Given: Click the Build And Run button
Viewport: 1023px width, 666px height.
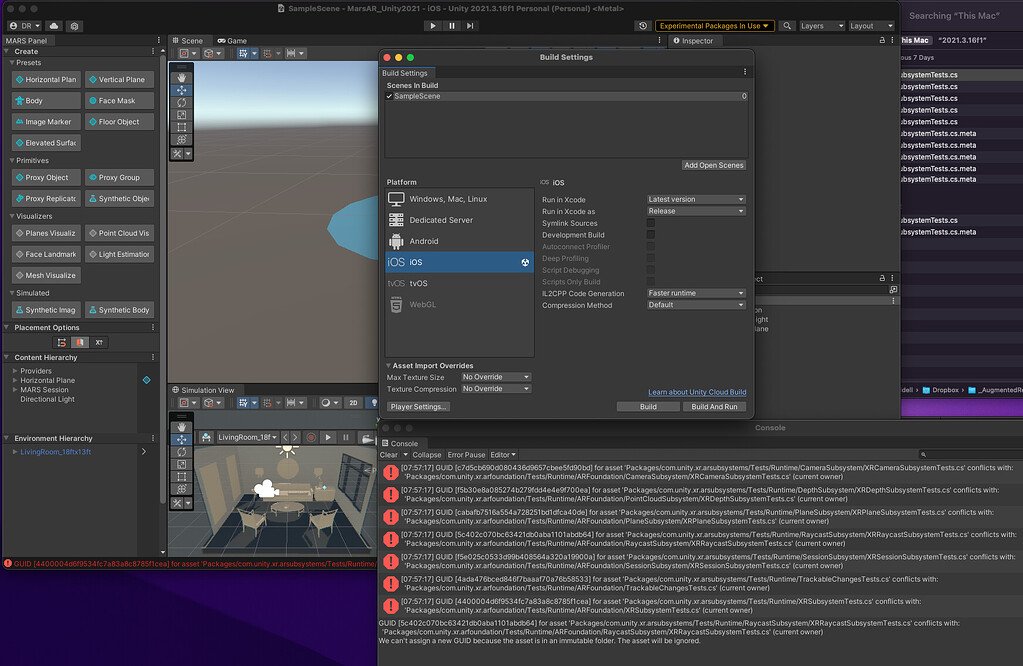Looking at the screenshot, I should pyautogui.click(x=716, y=406).
